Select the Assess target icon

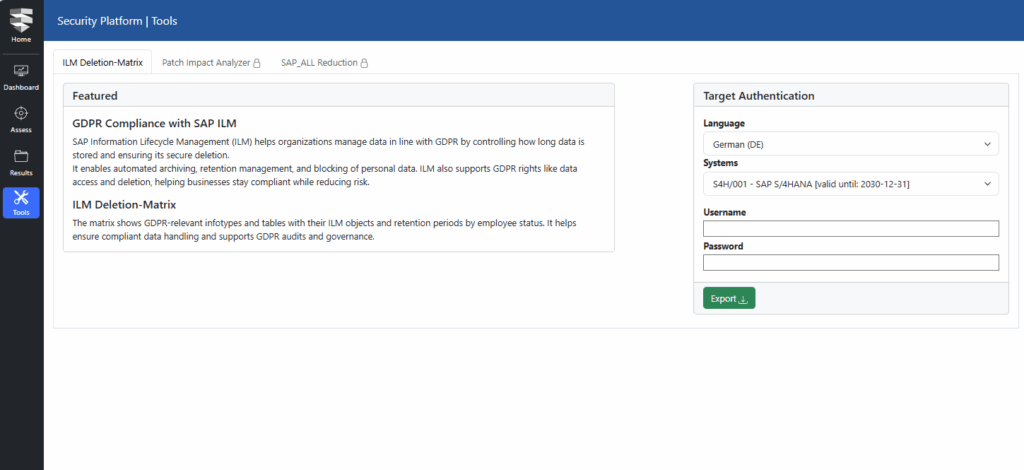pos(21,113)
